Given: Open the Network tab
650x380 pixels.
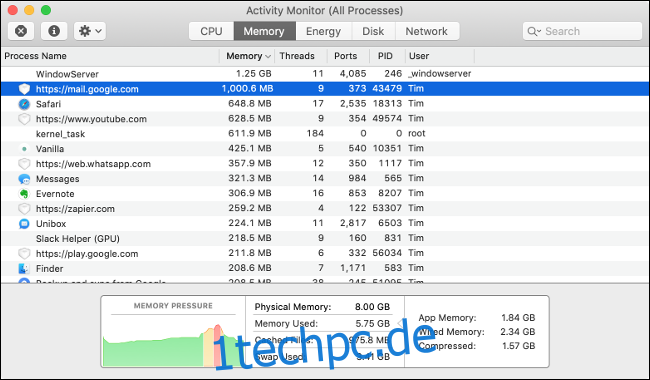Looking at the screenshot, I should pyautogui.click(x=427, y=31).
